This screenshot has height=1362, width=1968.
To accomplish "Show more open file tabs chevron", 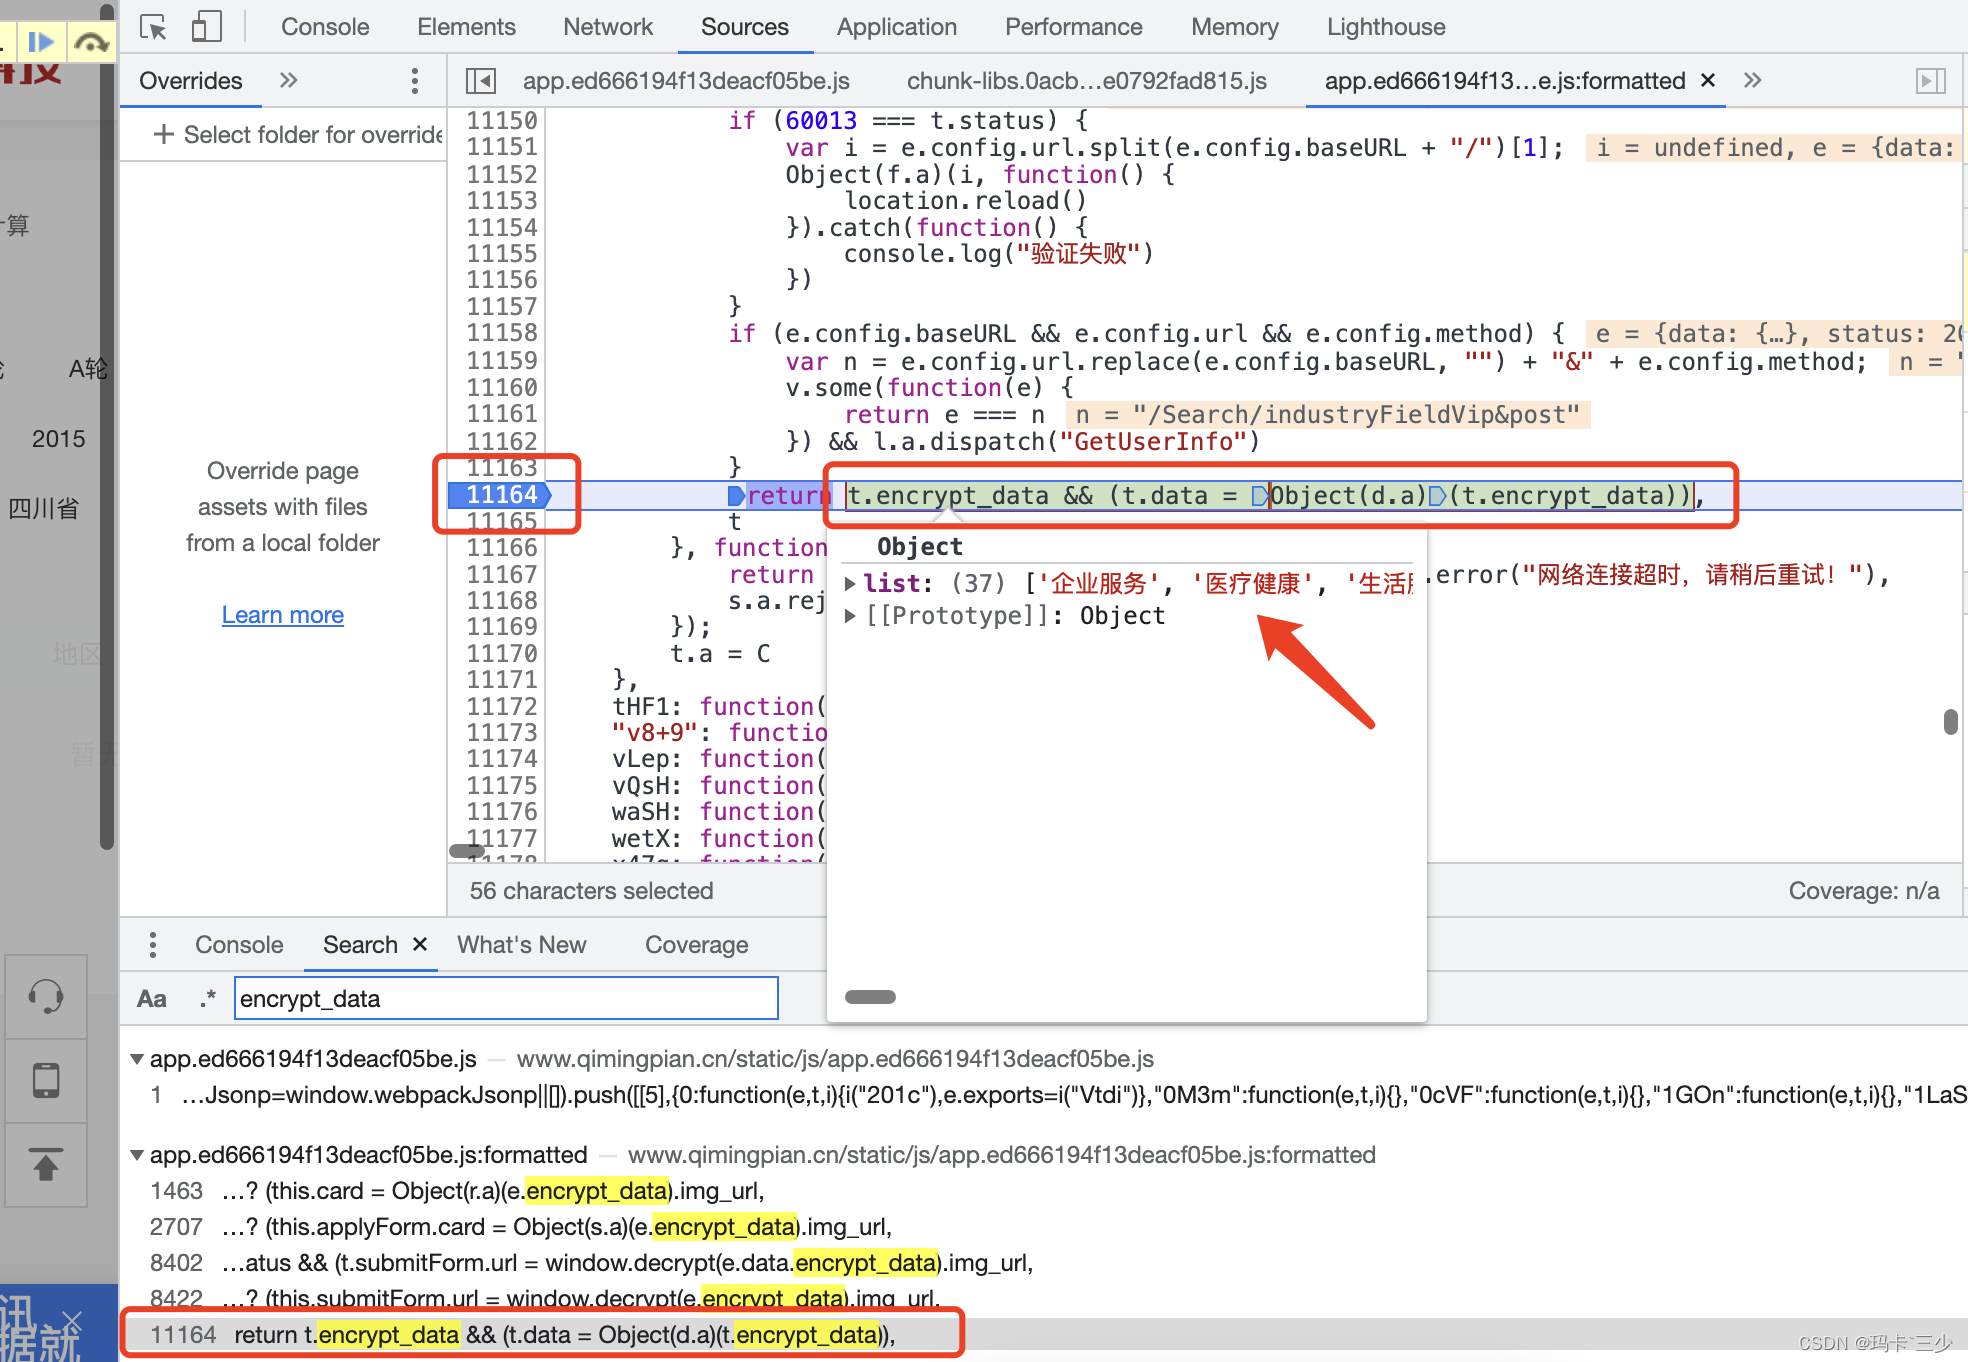I will pyautogui.click(x=1752, y=80).
